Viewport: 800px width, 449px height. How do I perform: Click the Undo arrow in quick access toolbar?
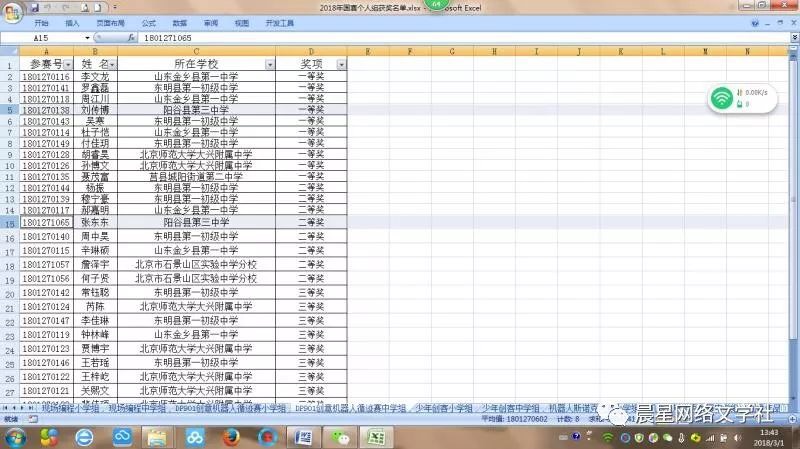point(46,6)
